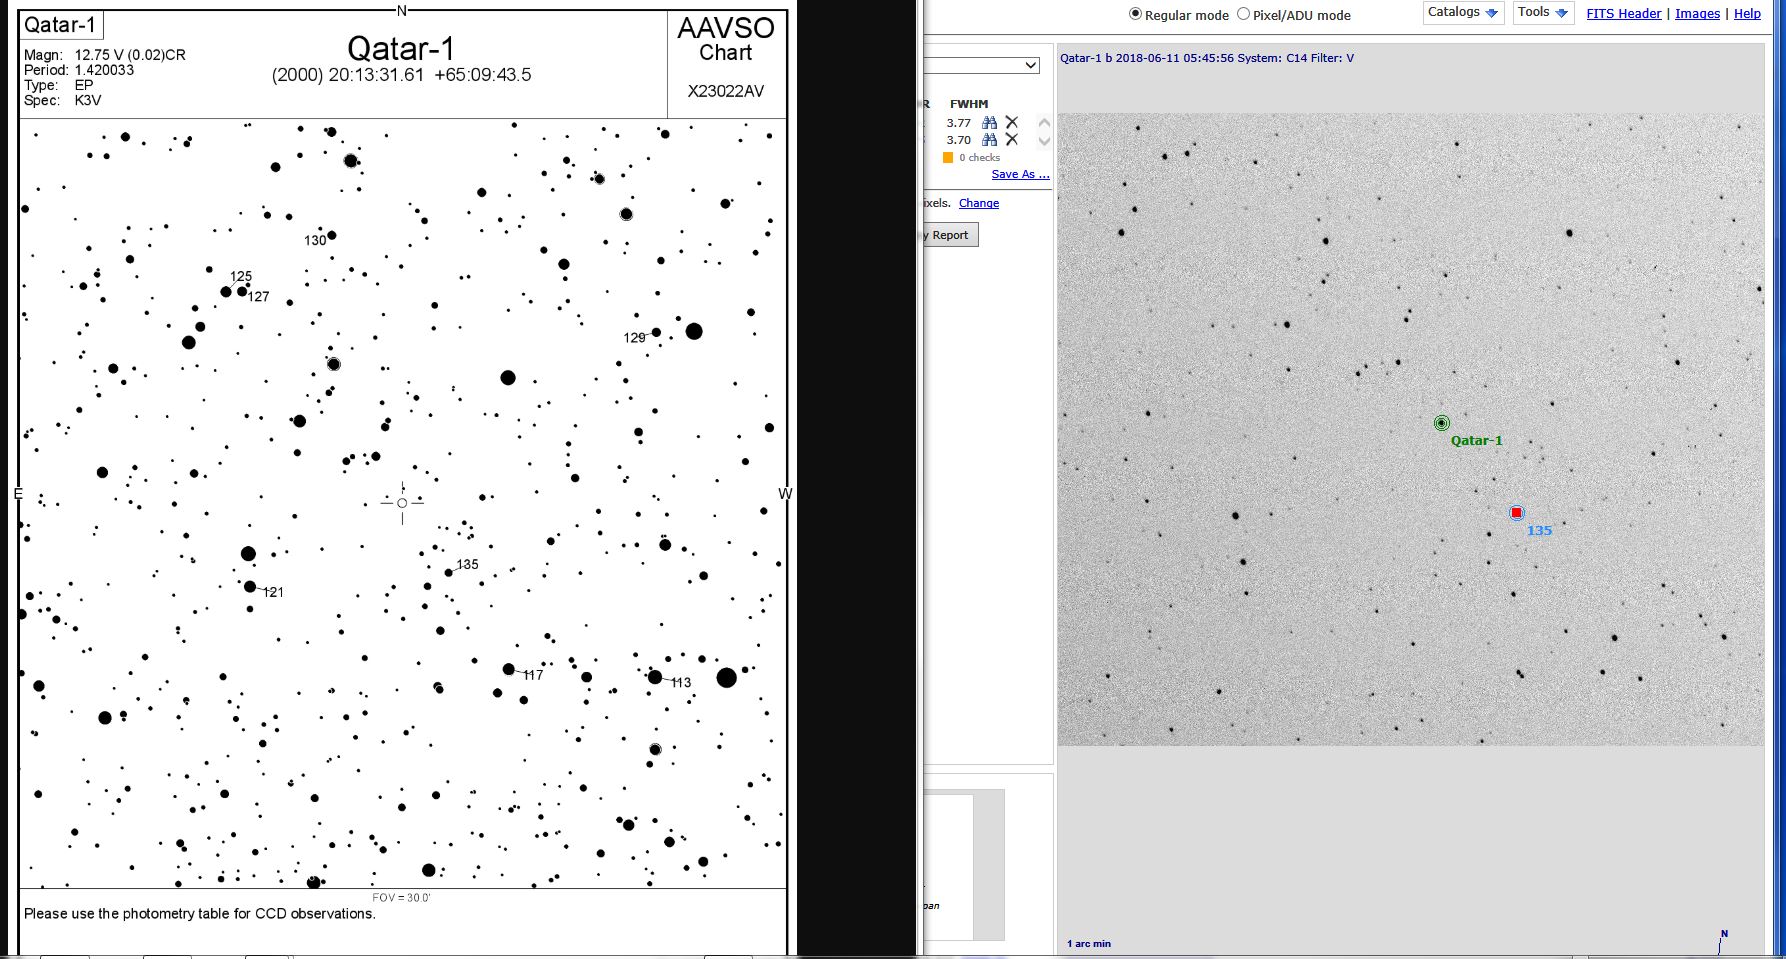Image resolution: width=1786 pixels, height=959 pixels.
Task: Open the Images link
Action: [x=1697, y=14]
